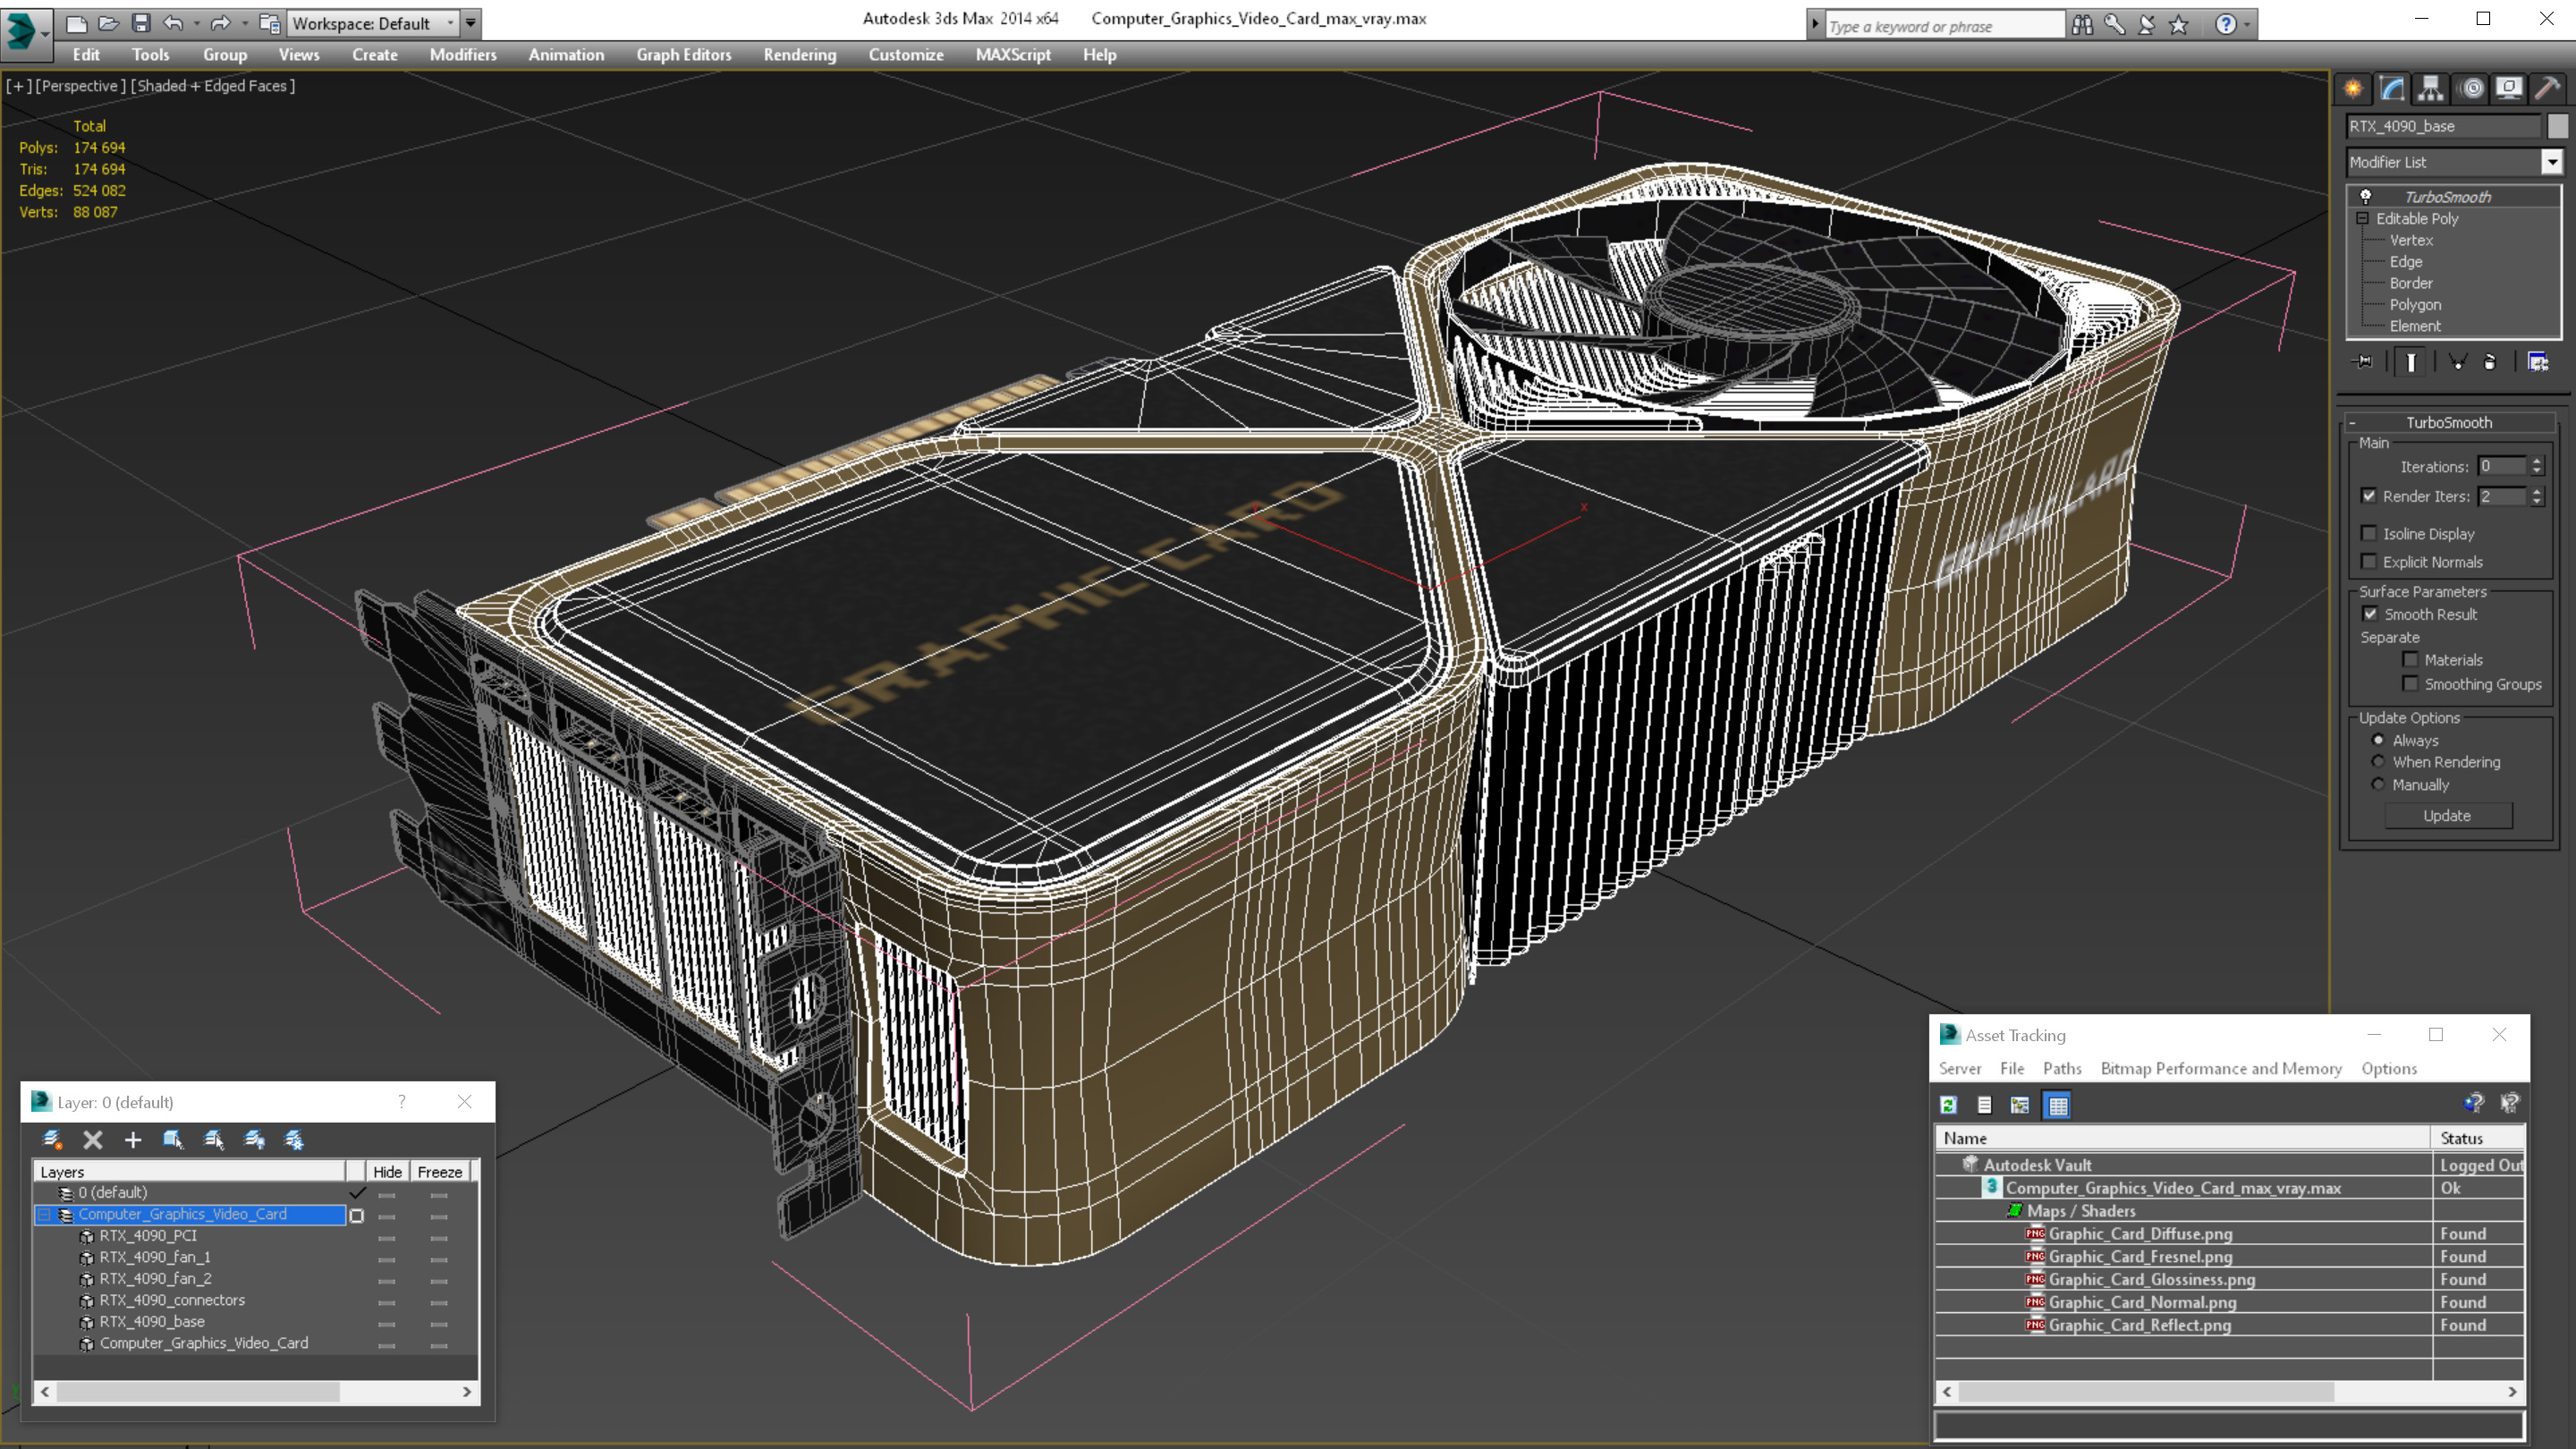Viewport: 2576px width, 1449px height.
Task: Click the Hide column header
Action: click(387, 1171)
